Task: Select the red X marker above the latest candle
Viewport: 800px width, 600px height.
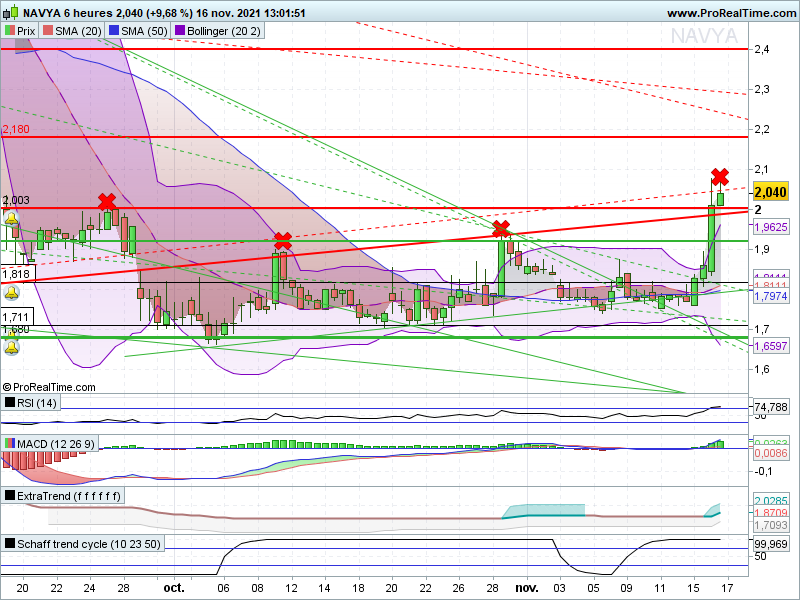Action: coord(720,177)
